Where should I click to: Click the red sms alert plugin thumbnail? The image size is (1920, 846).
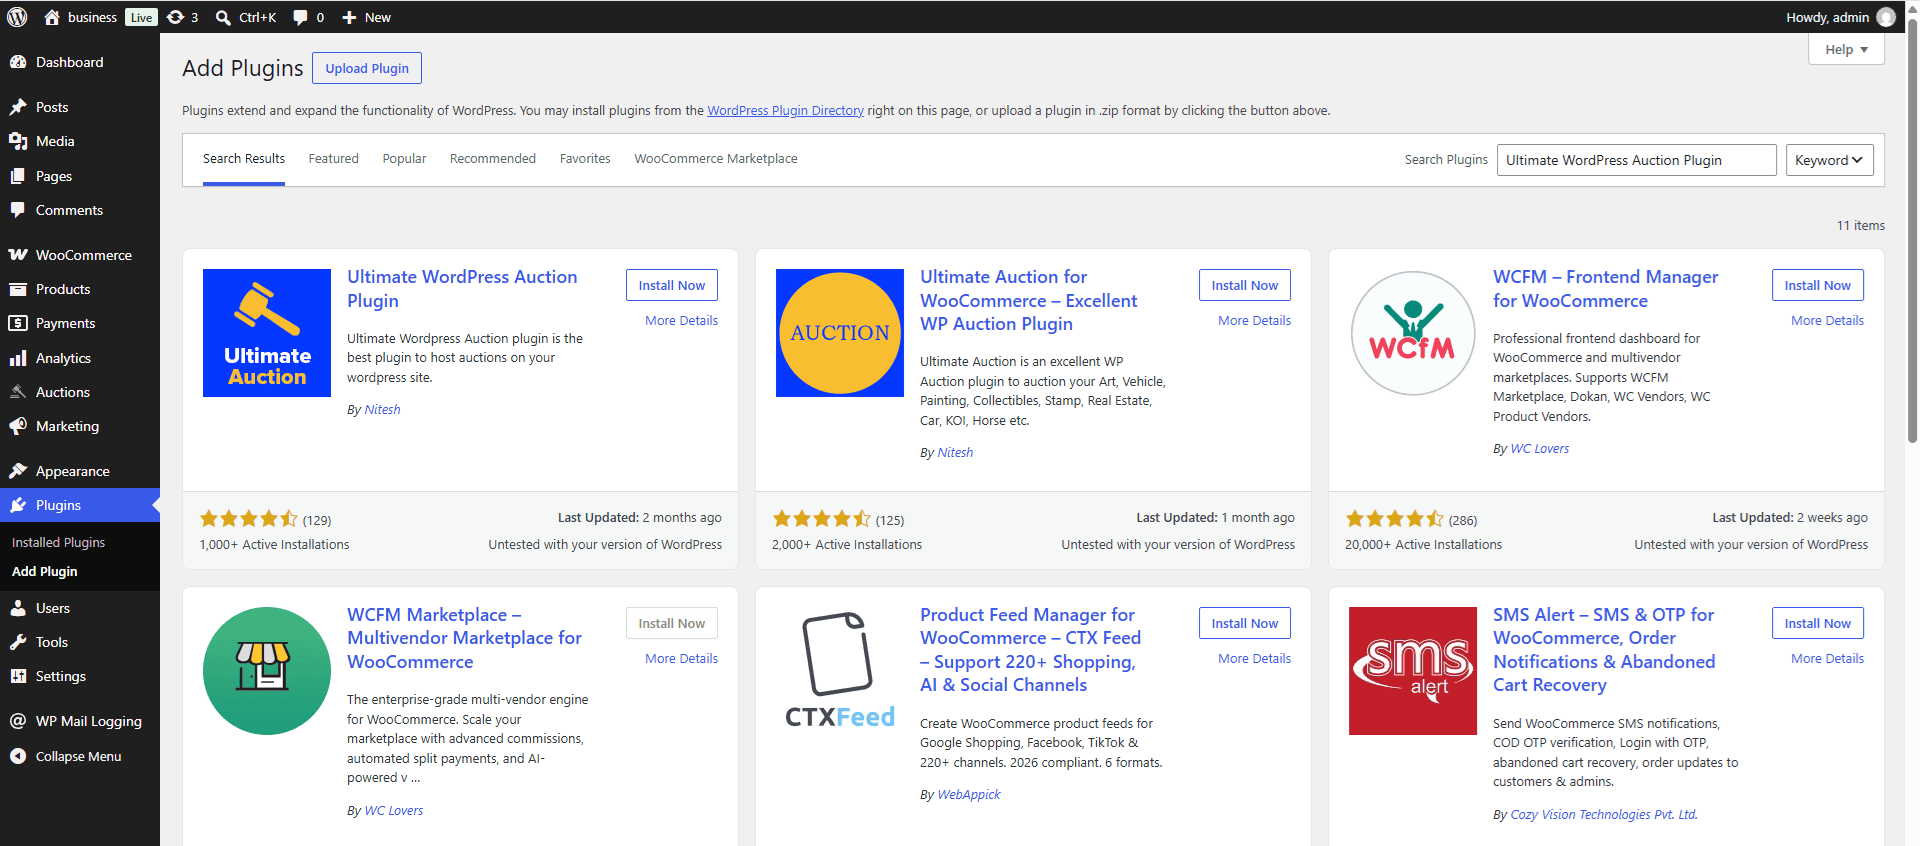[1413, 671]
